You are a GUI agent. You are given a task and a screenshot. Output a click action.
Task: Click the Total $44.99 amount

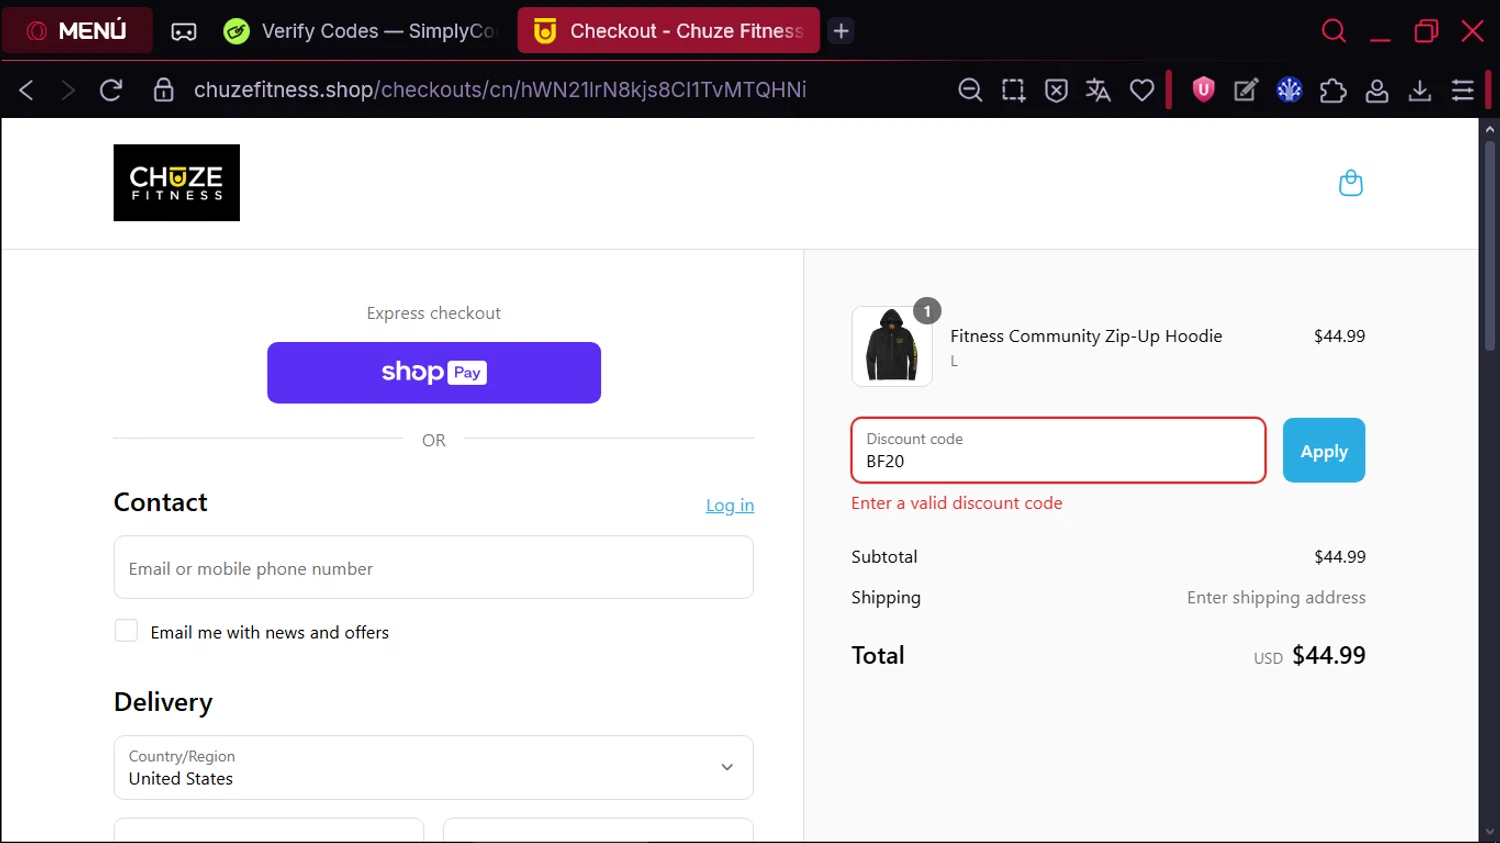[x=1329, y=655]
